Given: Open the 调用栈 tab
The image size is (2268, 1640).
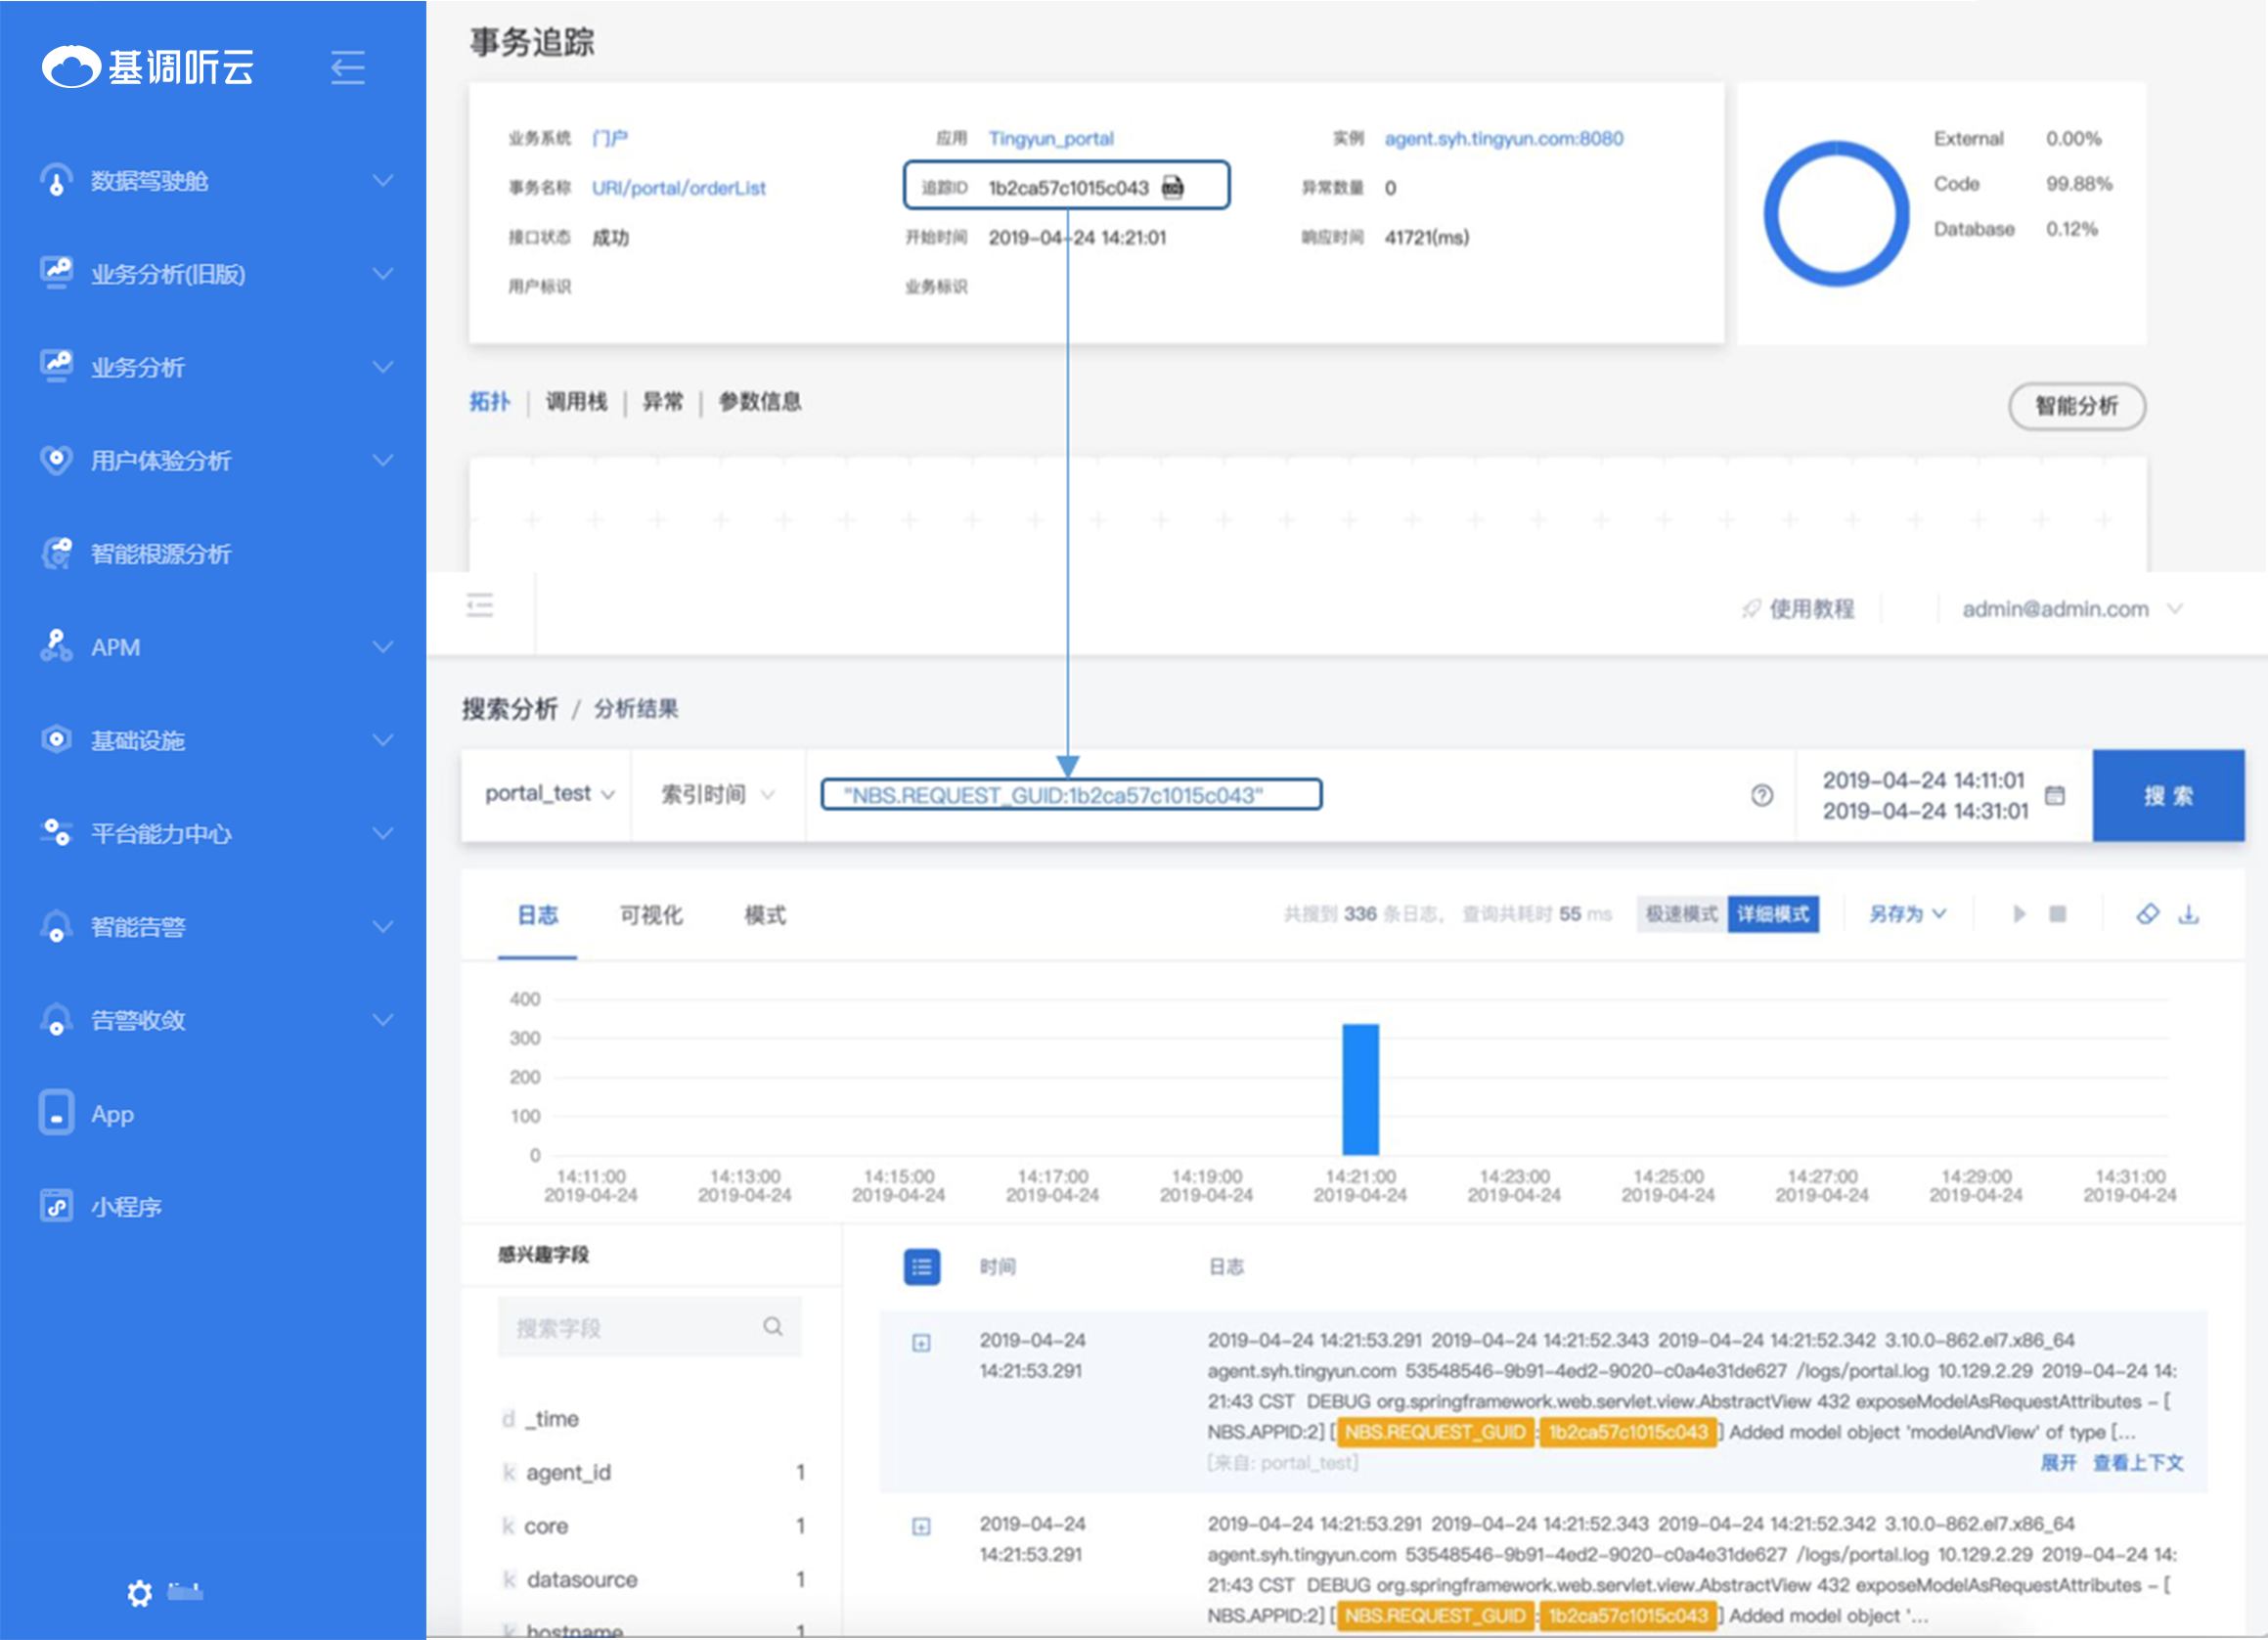Looking at the screenshot, I should 576,402.
